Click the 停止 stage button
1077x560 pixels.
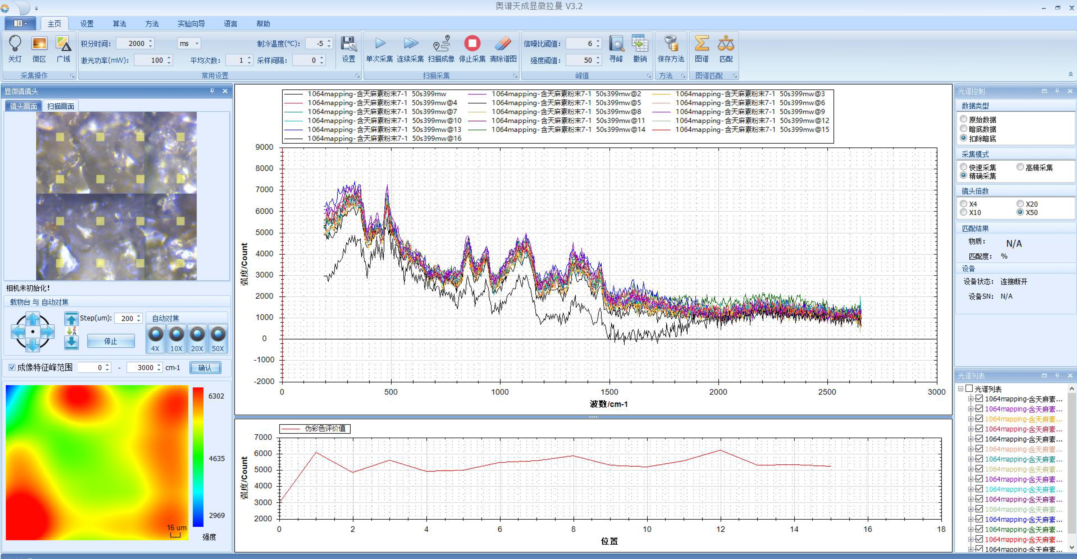(x=111, y=341)
